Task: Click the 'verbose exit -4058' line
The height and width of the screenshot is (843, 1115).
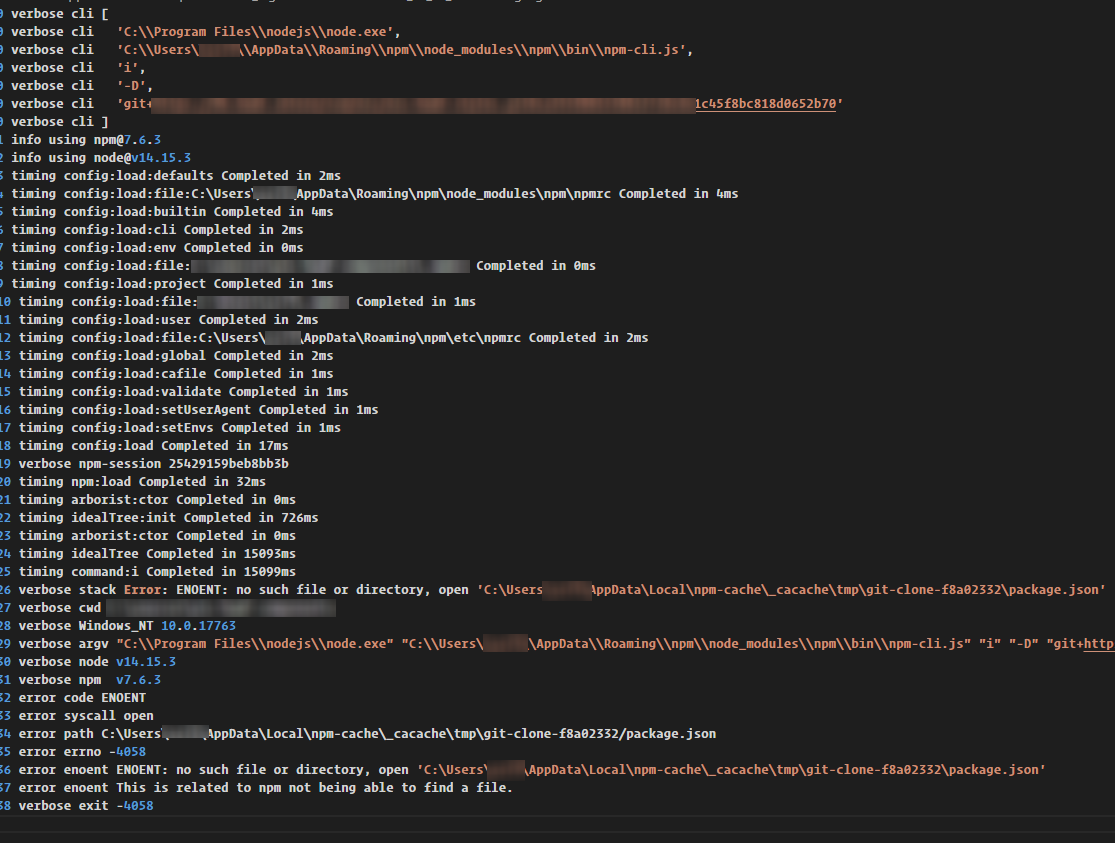Action: (86, 806)
